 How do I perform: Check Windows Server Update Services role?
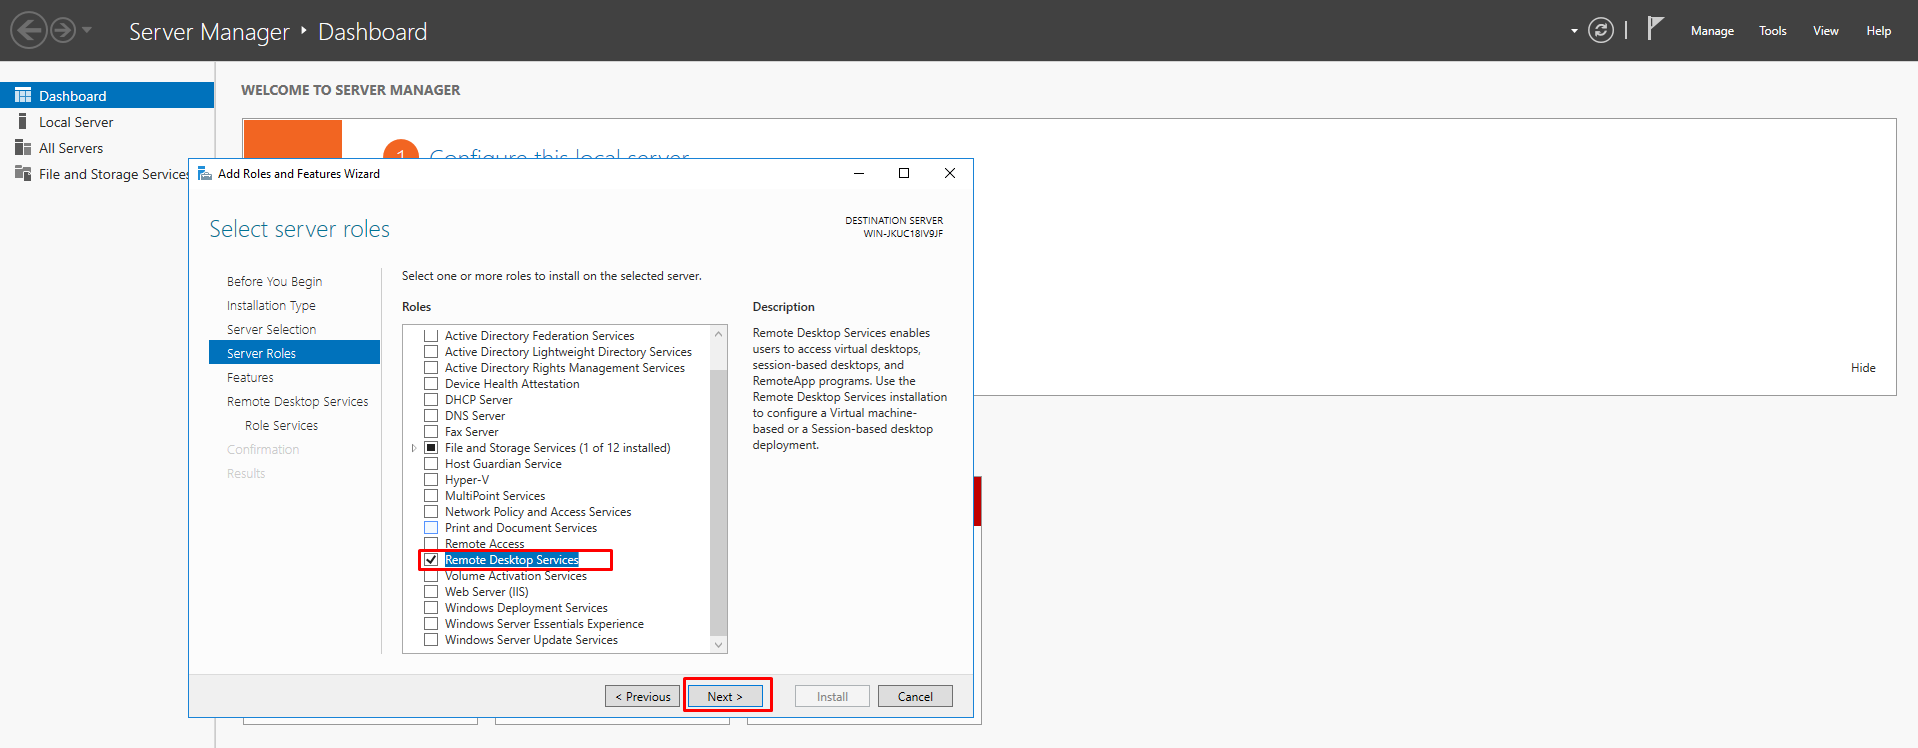click(x=431, y=640)
